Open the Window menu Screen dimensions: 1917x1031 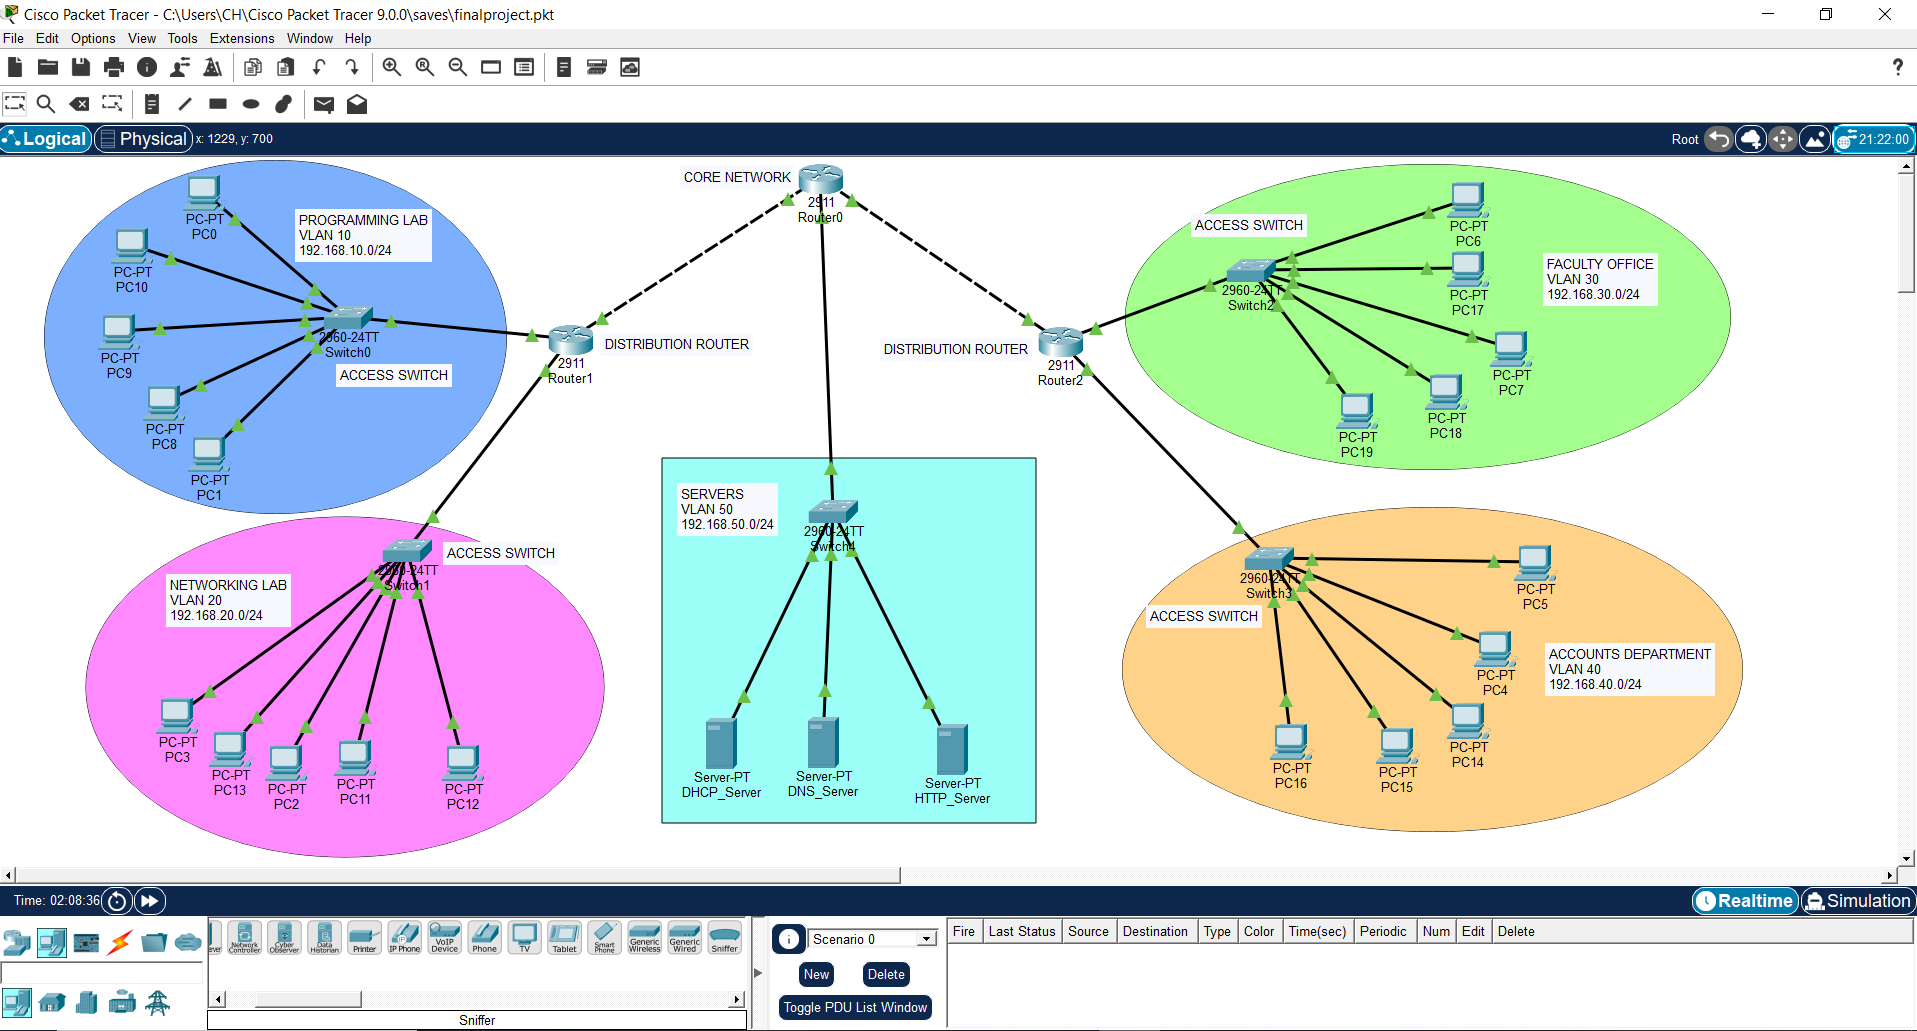coord(310,38)
